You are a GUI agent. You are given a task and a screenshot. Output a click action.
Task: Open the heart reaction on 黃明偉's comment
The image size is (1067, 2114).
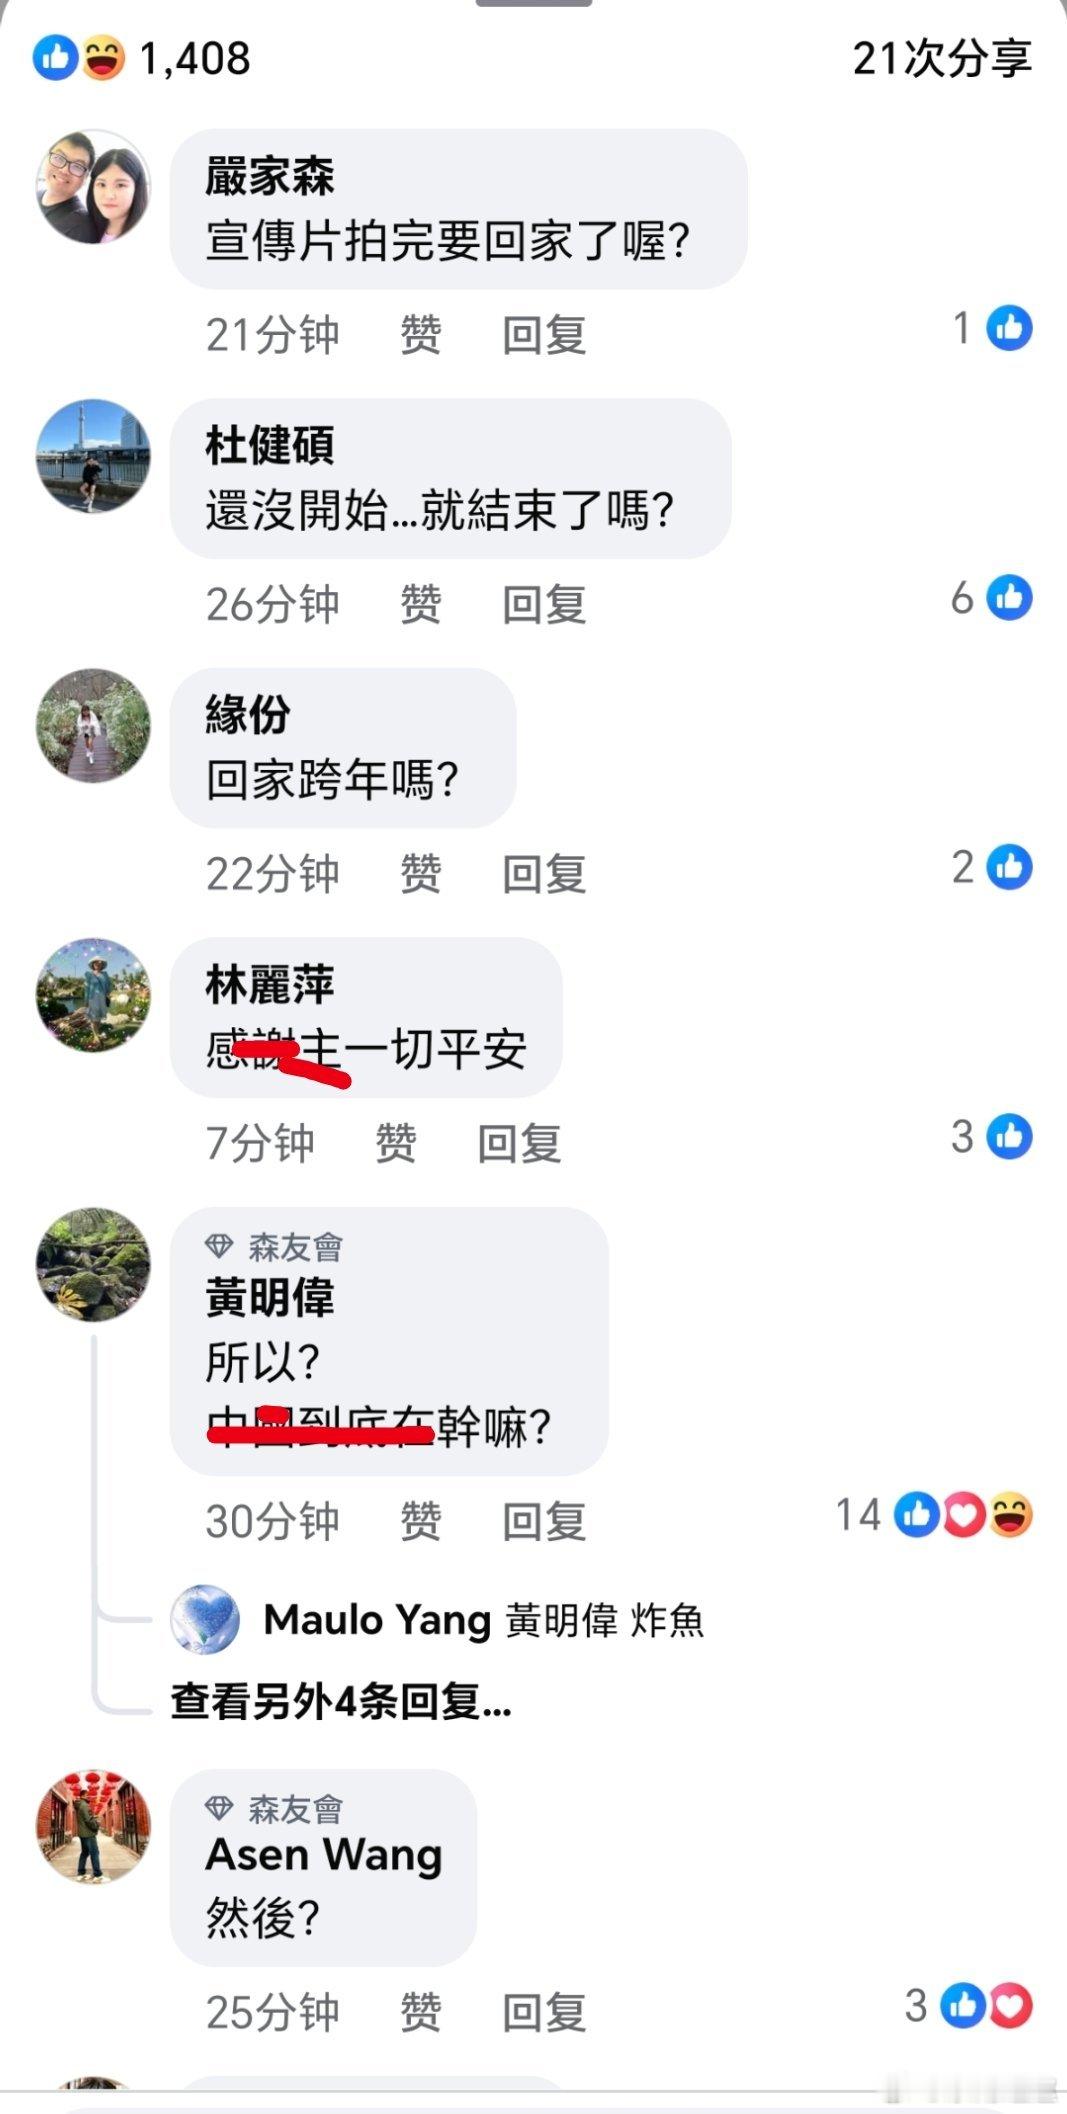coord(964,1515)
